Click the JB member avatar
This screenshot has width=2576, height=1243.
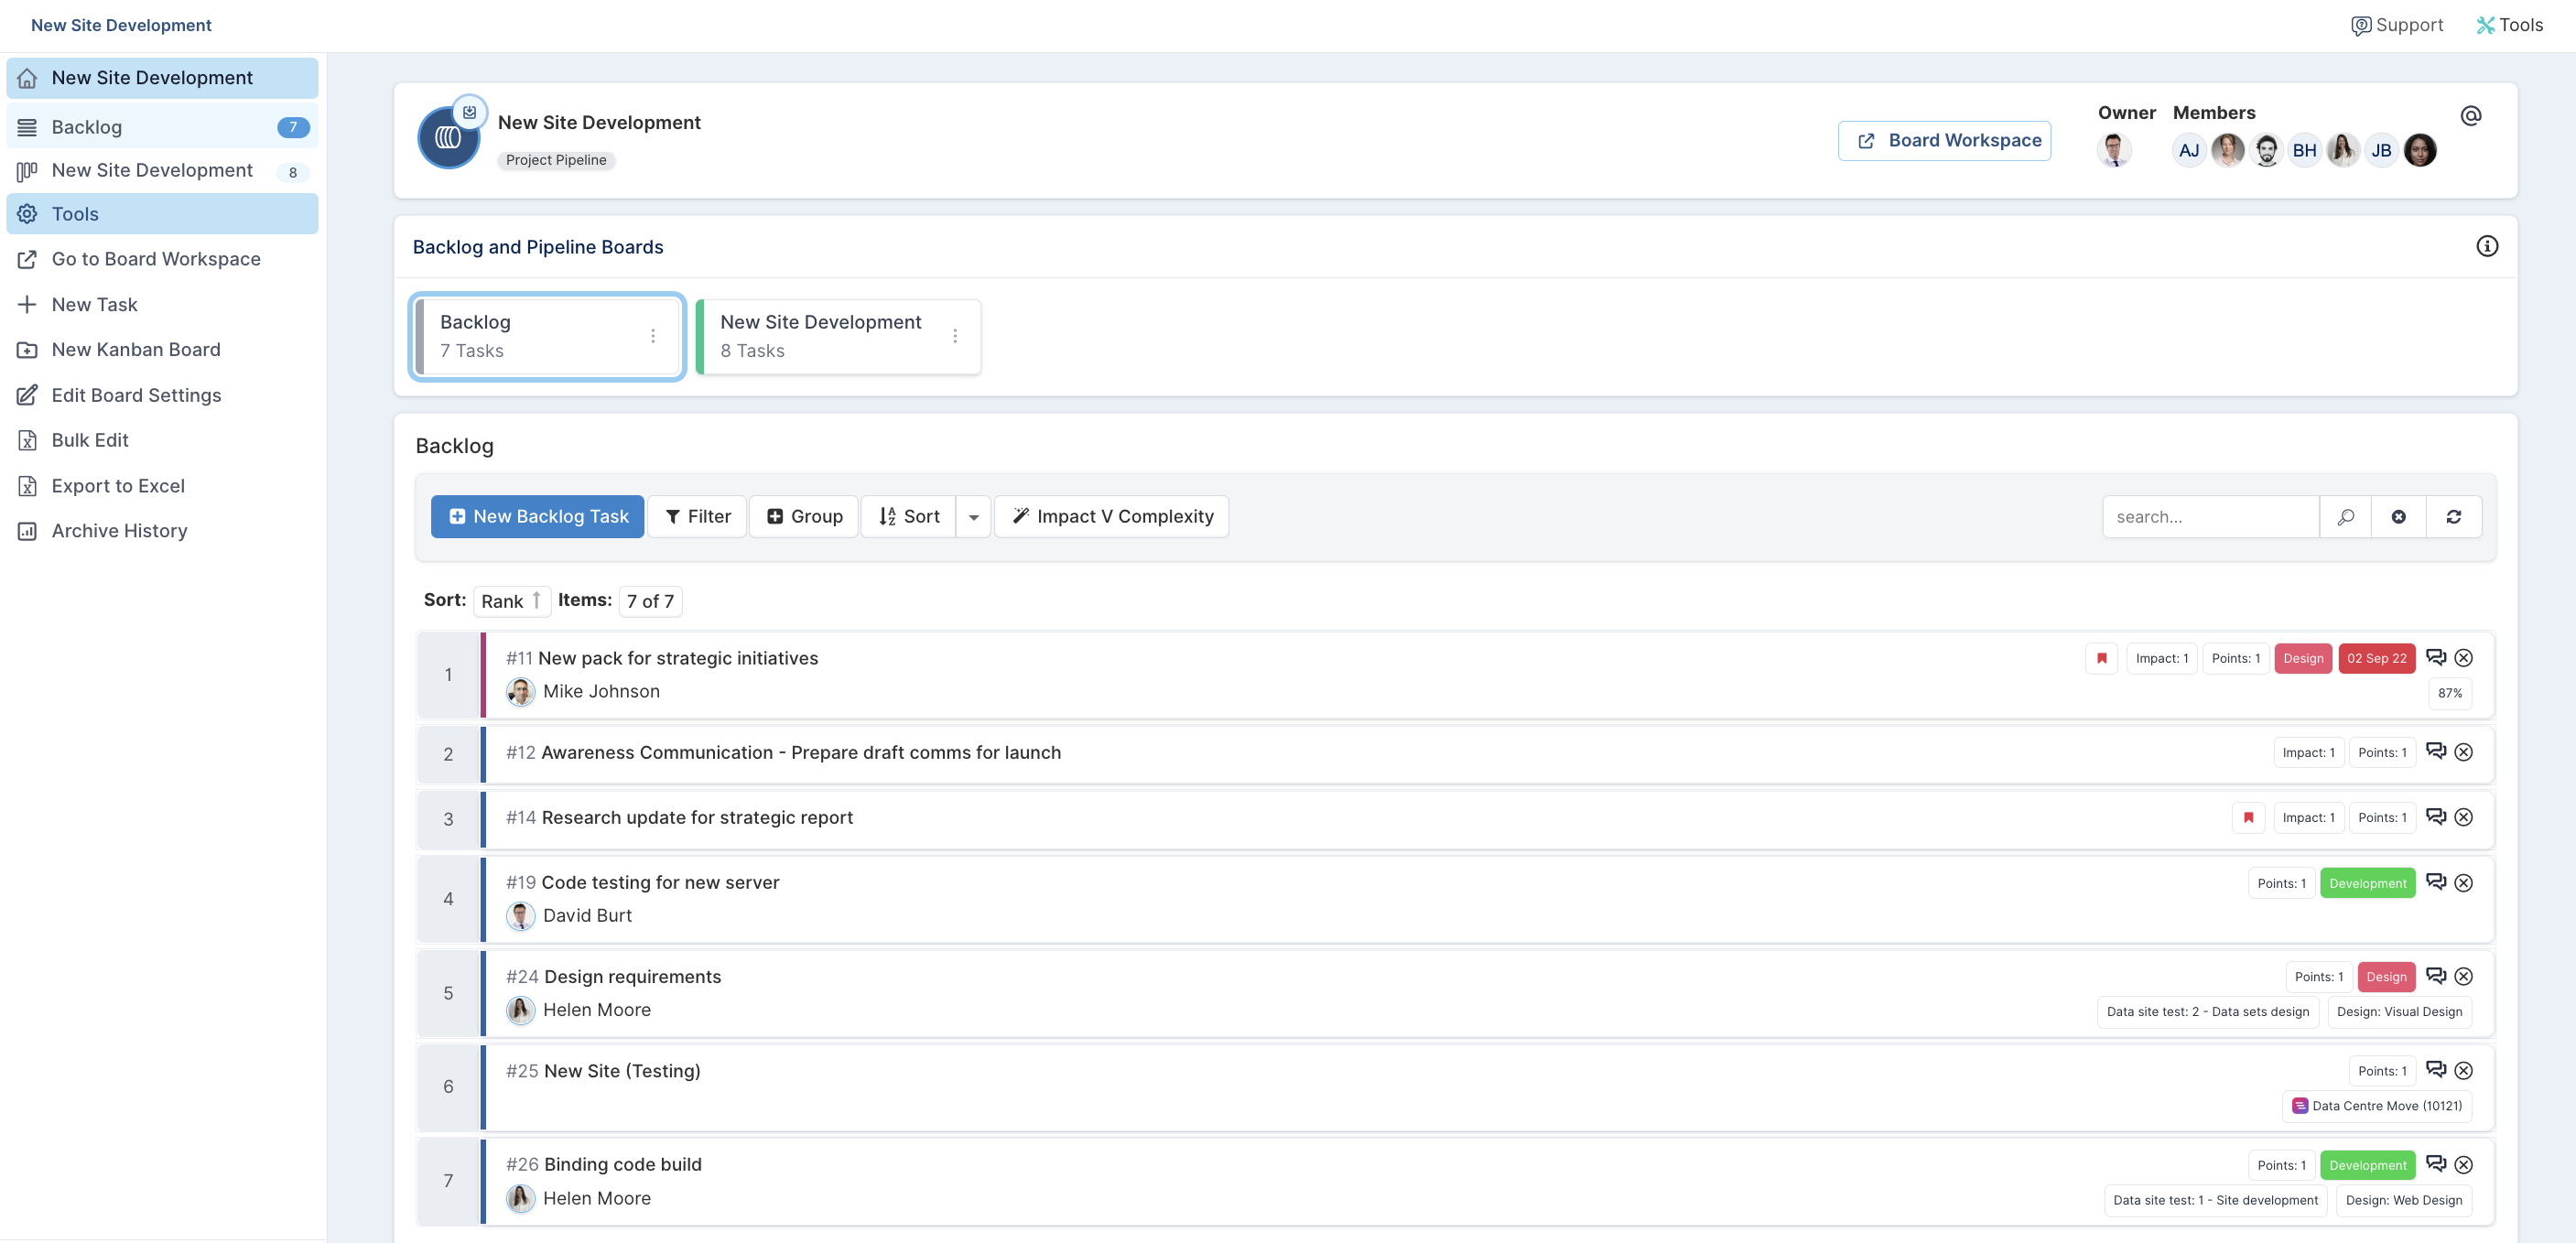click(x=2381, y=150)
